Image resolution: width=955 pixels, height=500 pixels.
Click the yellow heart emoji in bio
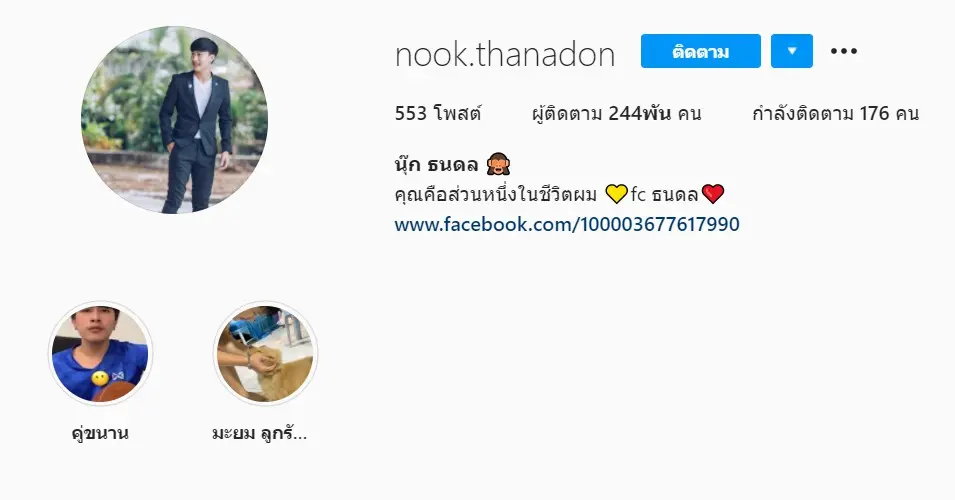click(x=616, y=194)
